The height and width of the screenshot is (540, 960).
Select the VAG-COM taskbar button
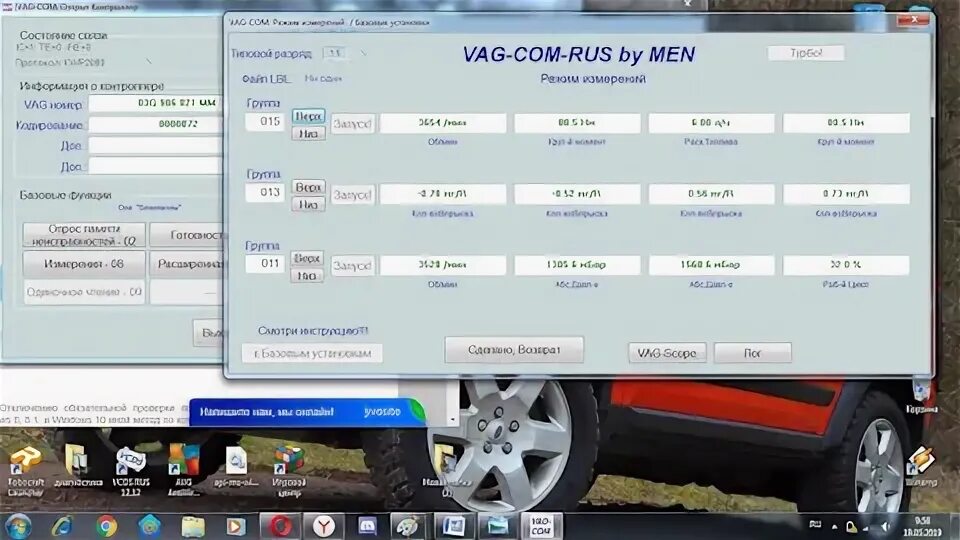point(541,526)
